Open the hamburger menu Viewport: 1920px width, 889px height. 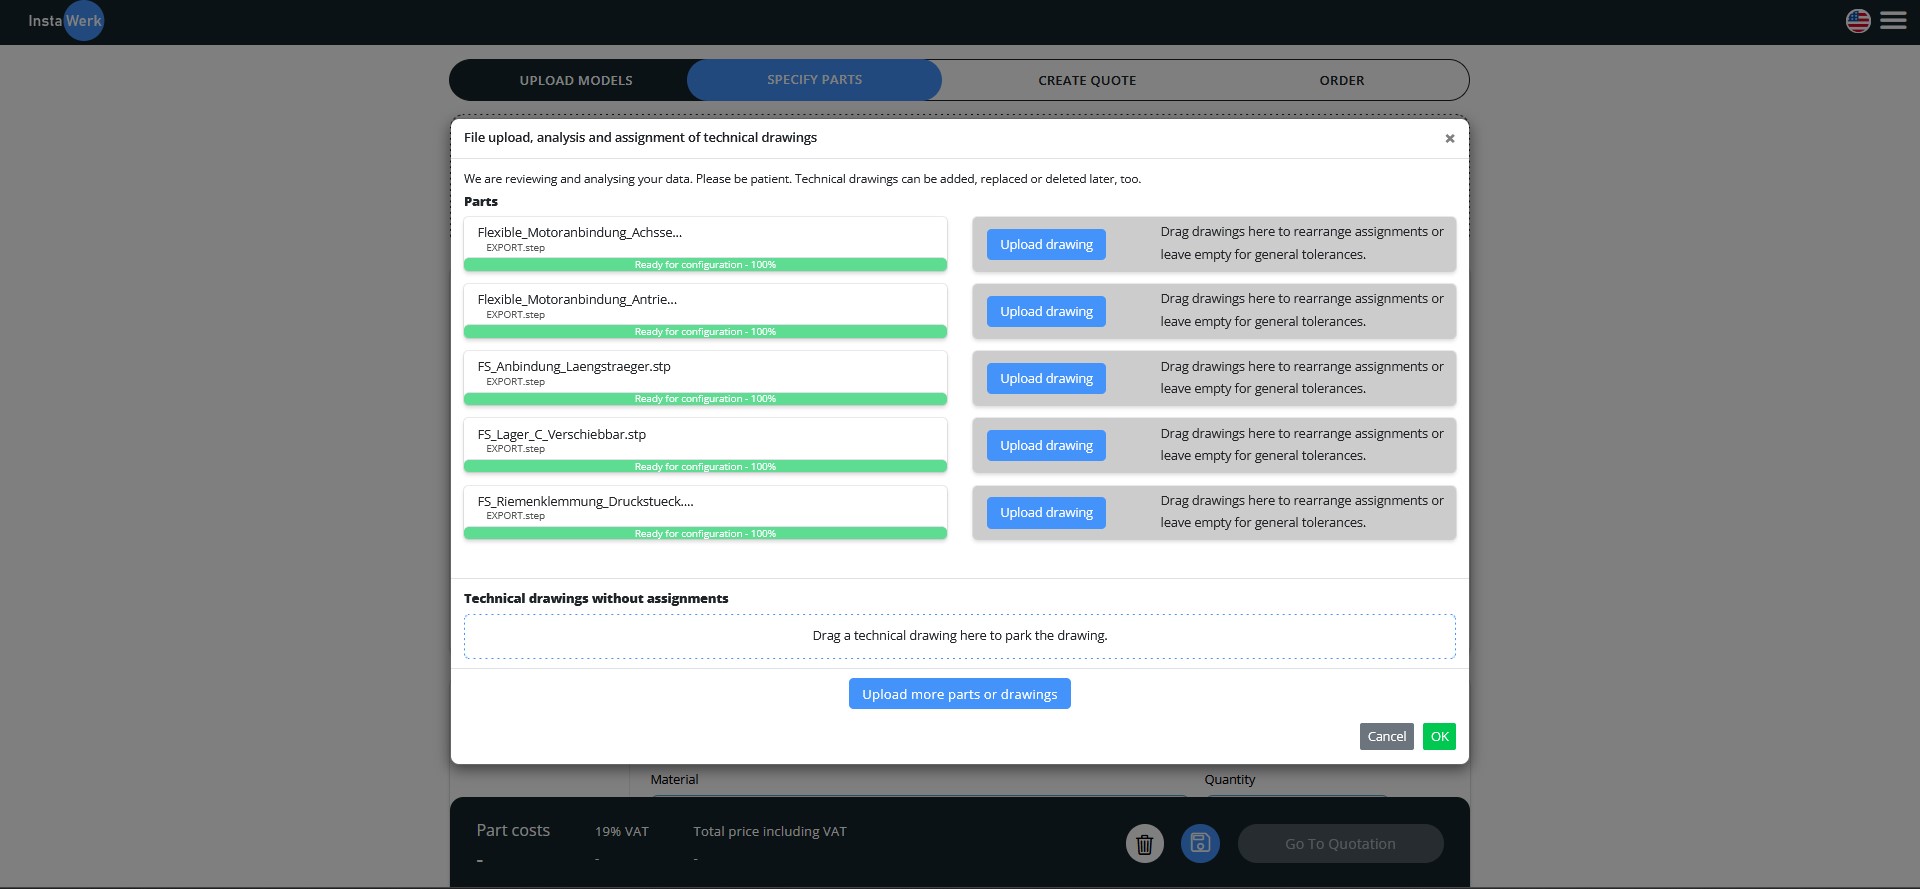pos(1893,21)
